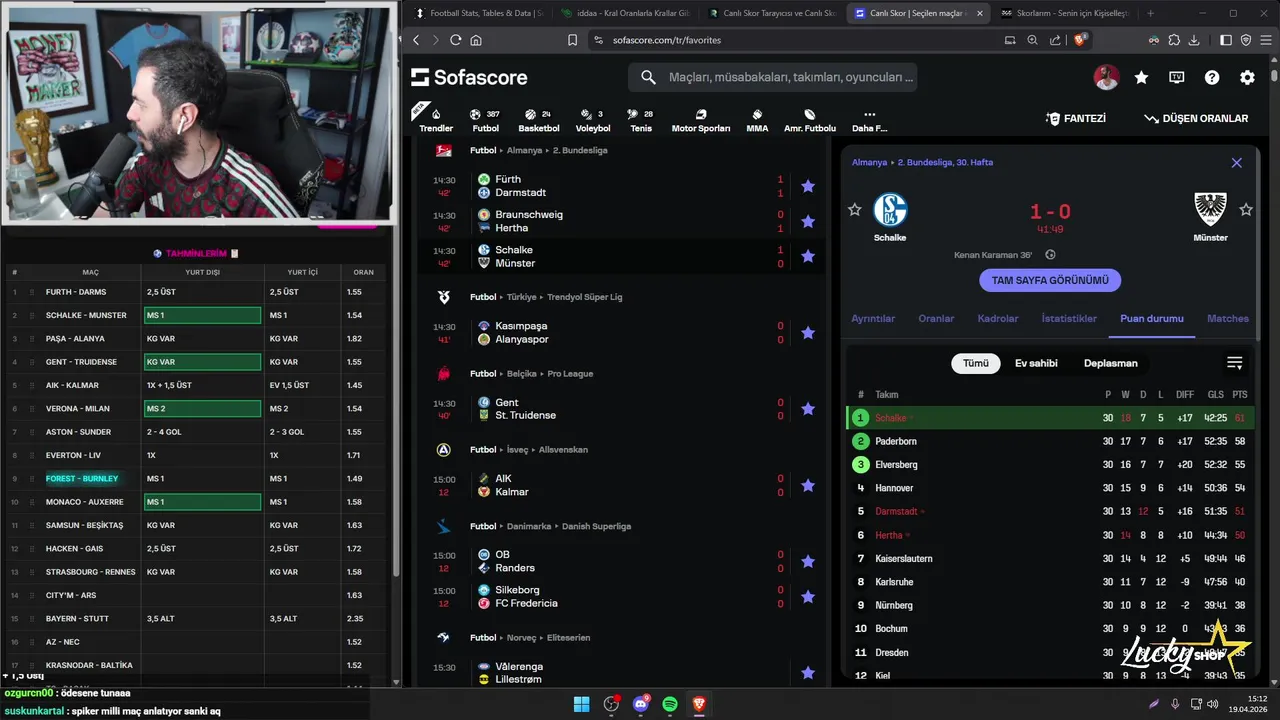The image size is (1280, 720).
Task: Open the standings table view options
Action: pyautogui.click(x=1235, y=363)
